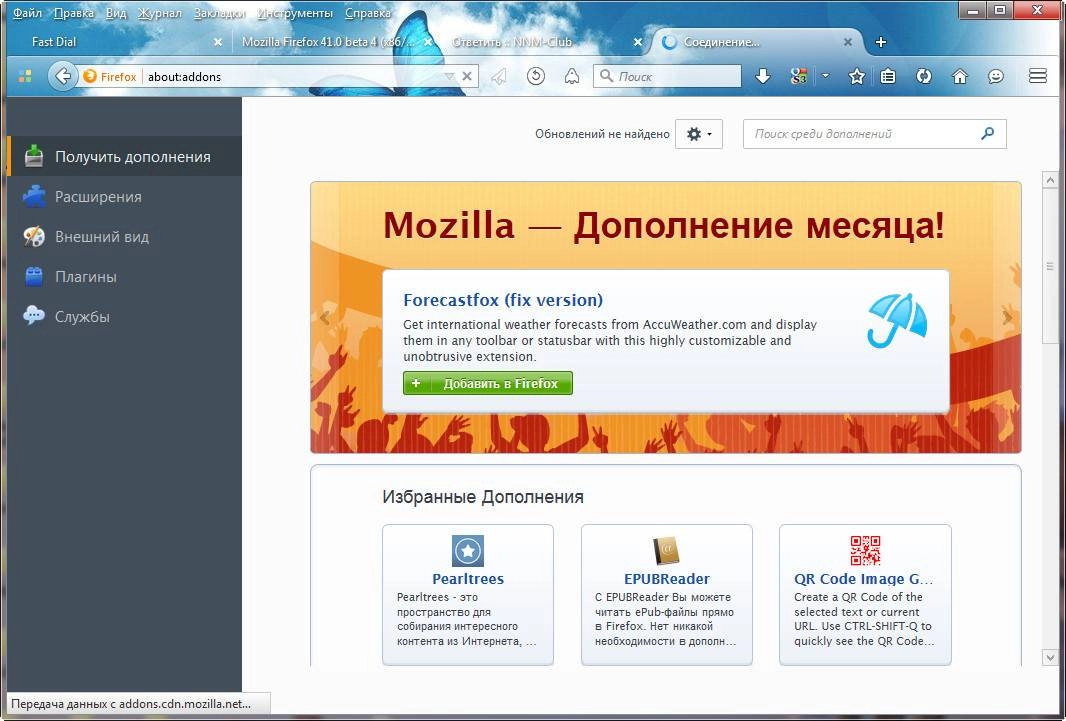
Task: Click the blue umbrella Forecastfox icon
Action: click(897, 321)
